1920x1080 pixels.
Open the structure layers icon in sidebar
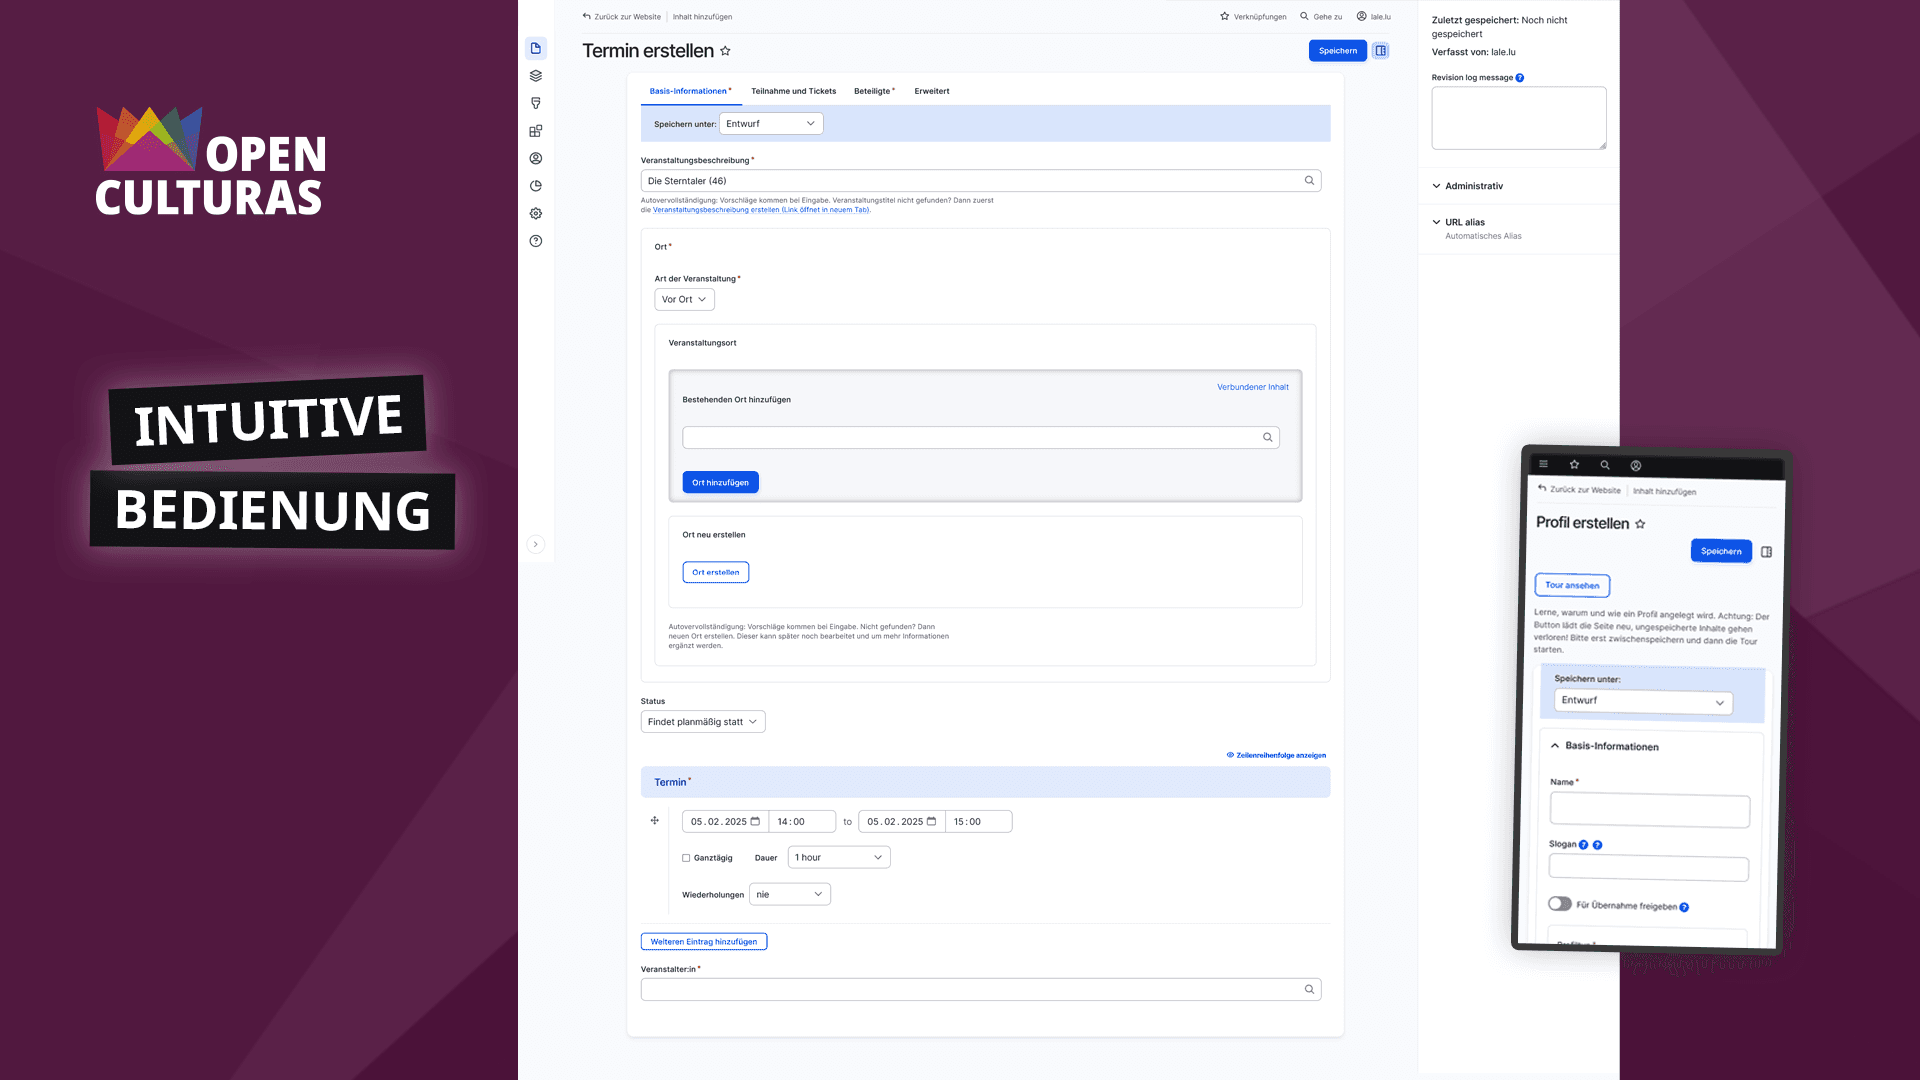click(536, 76)
